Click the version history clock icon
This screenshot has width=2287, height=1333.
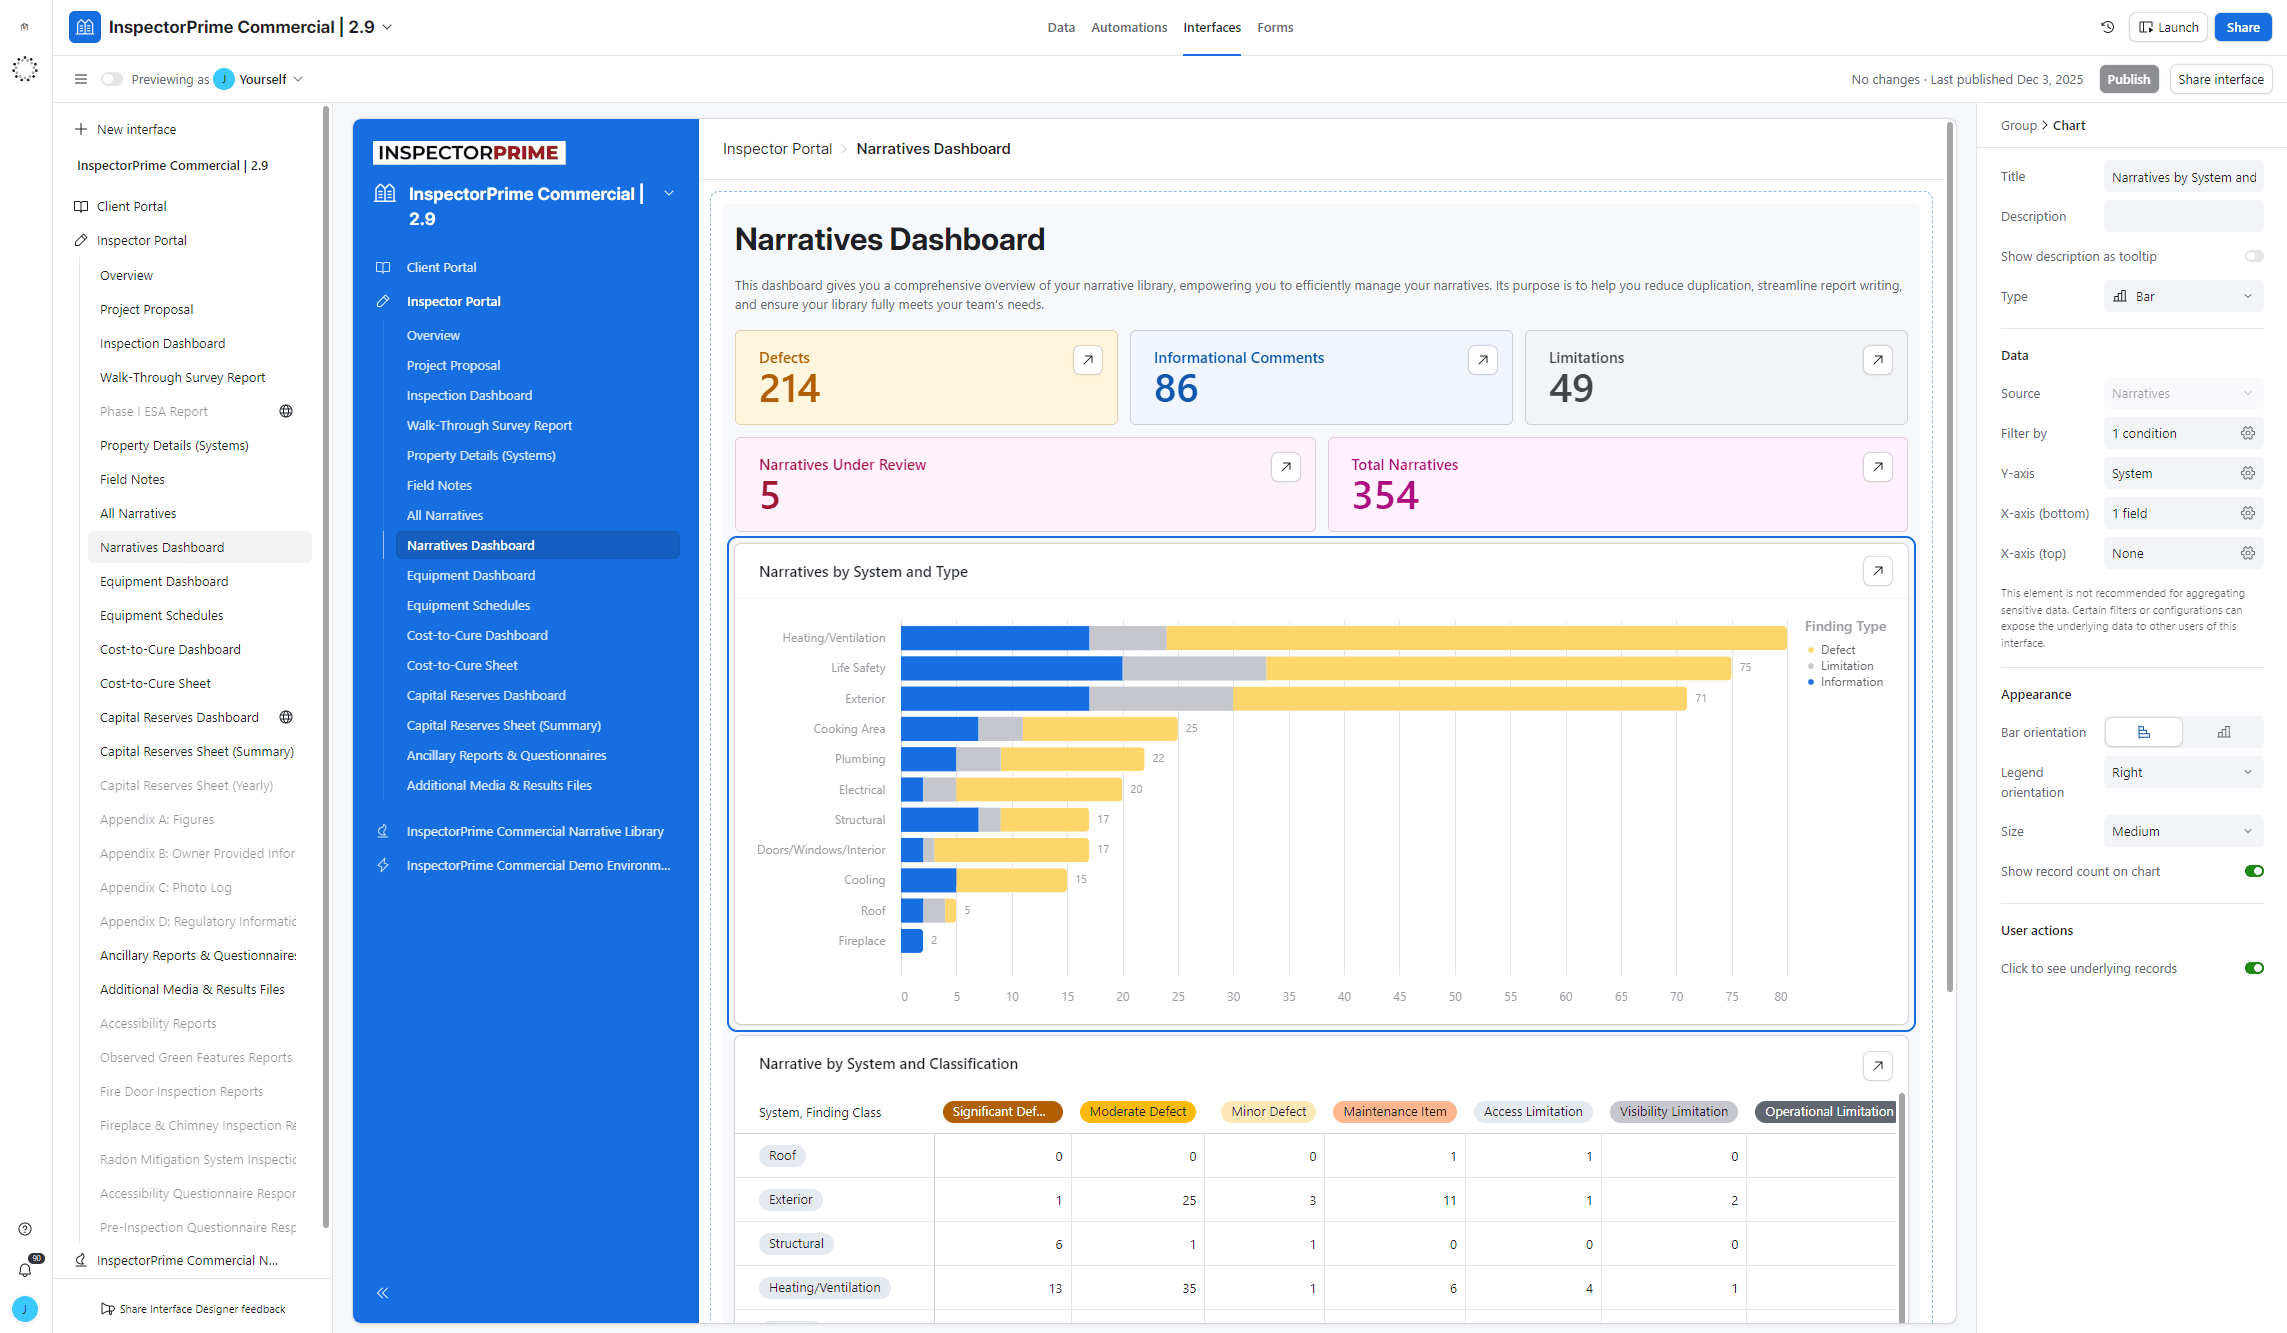pyautogui.click(x=2107, y=27)
